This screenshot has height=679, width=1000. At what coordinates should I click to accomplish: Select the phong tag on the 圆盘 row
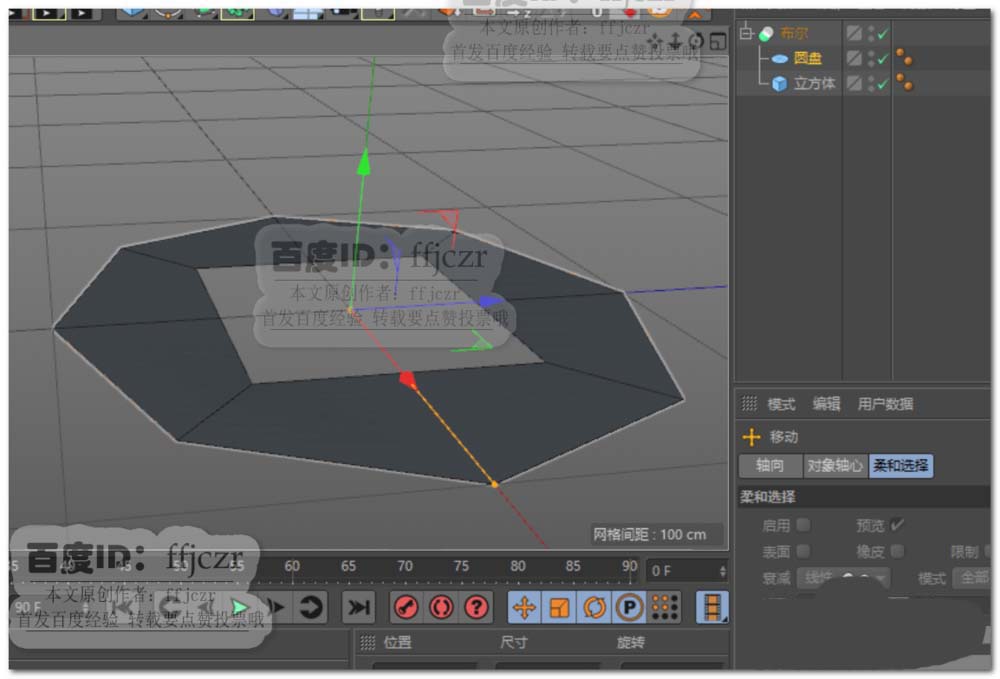tap(904, 57)
